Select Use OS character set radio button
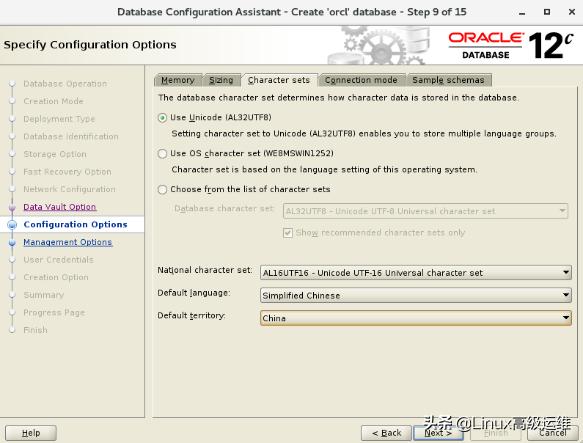The image size is (583, 443). (162, 154)
